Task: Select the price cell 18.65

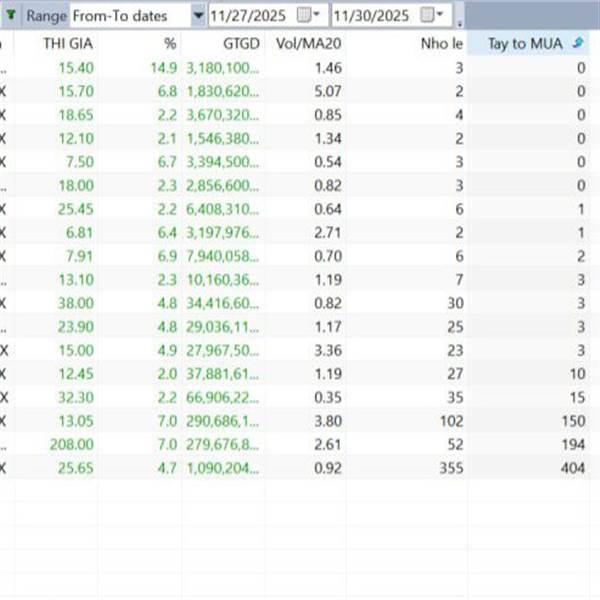Action: [76, 115]
